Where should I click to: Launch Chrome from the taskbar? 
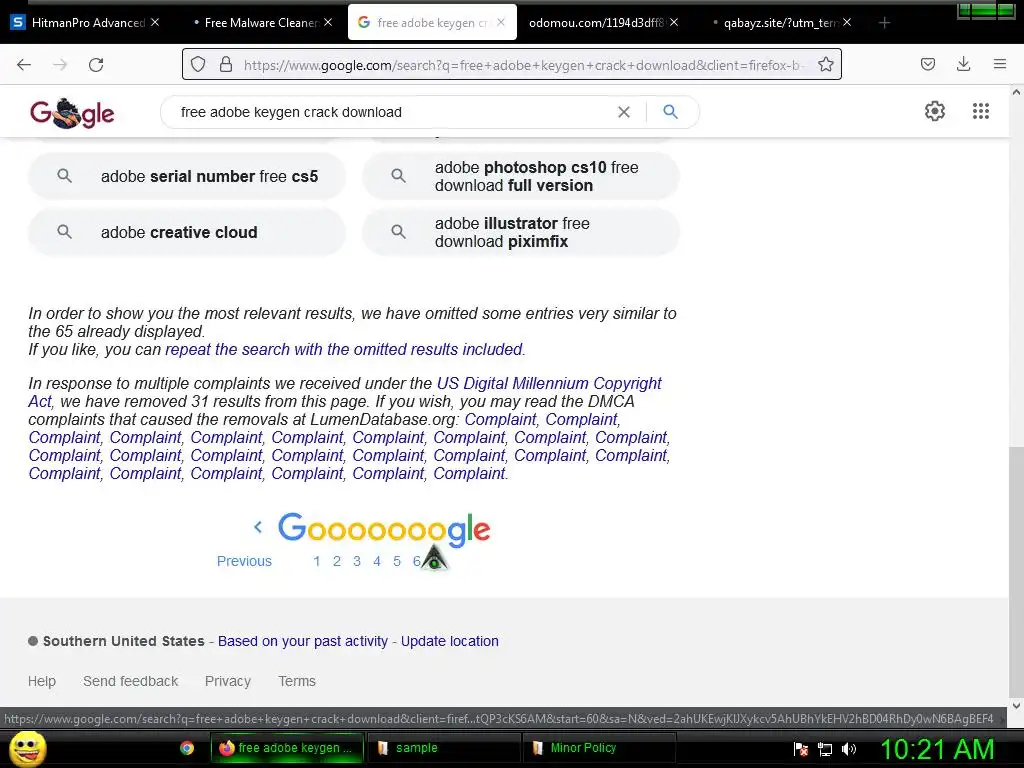point(187,748)
